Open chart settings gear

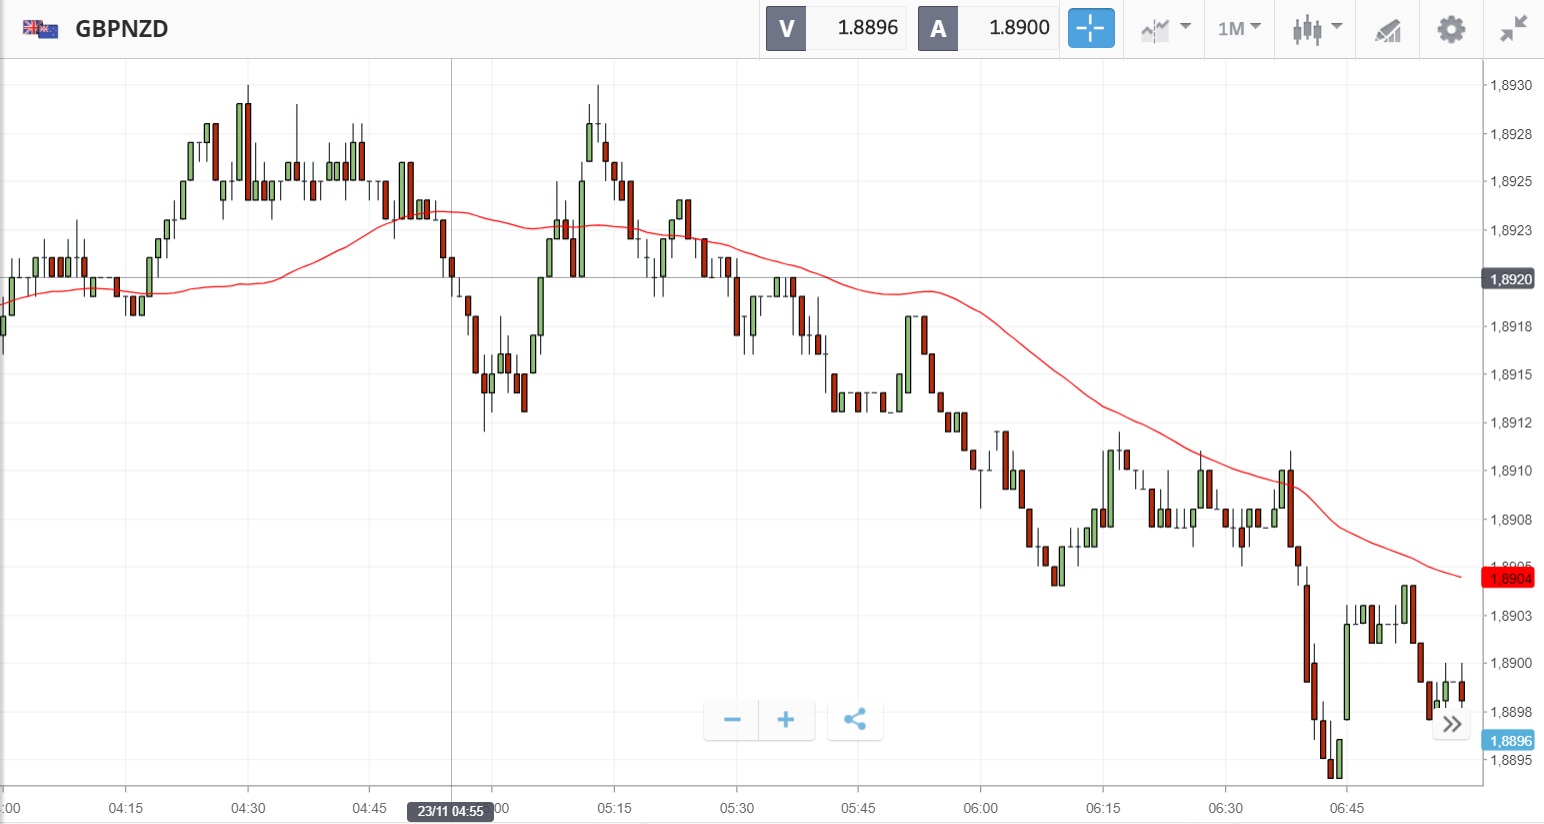(x=1451, y=28)
